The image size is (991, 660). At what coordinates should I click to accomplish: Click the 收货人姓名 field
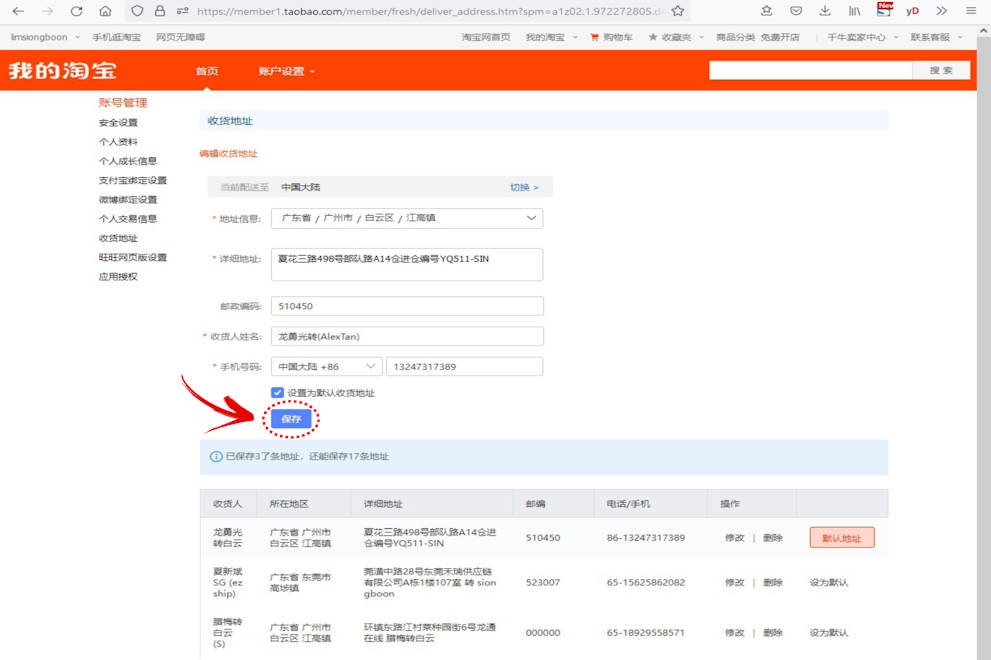point(407,336)
